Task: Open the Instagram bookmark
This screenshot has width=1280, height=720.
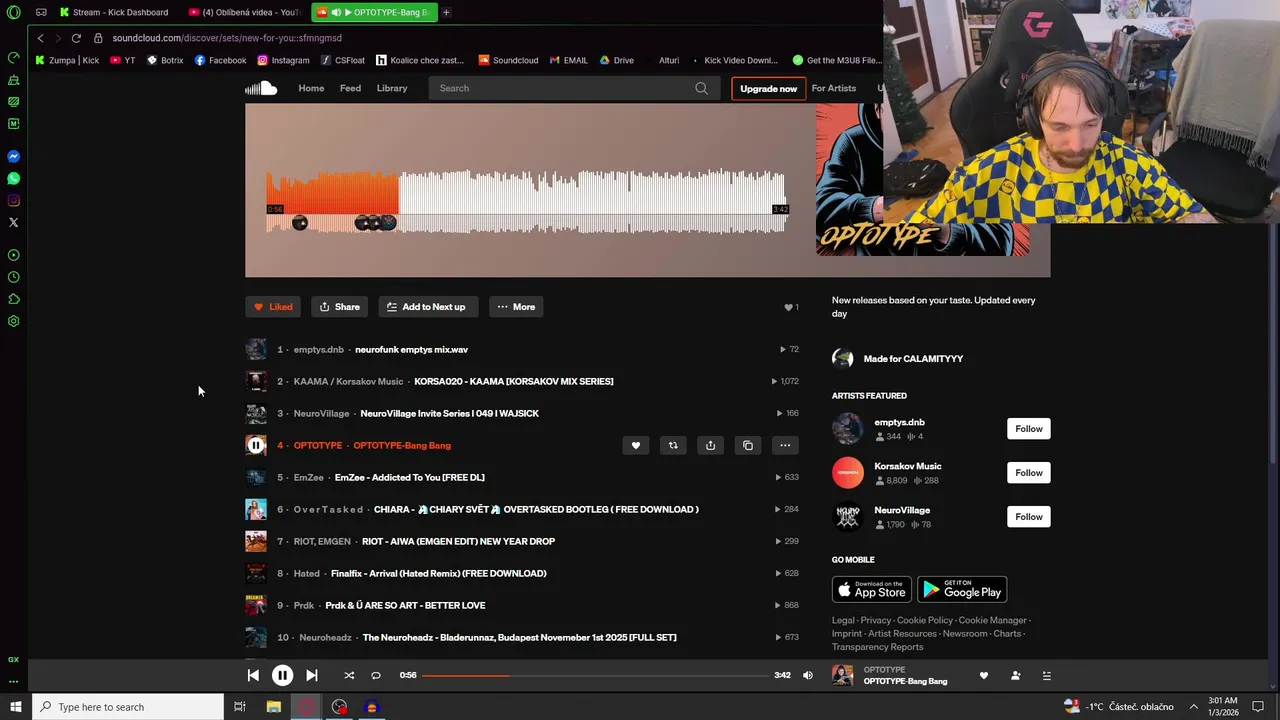Action: tap(283, 60)
